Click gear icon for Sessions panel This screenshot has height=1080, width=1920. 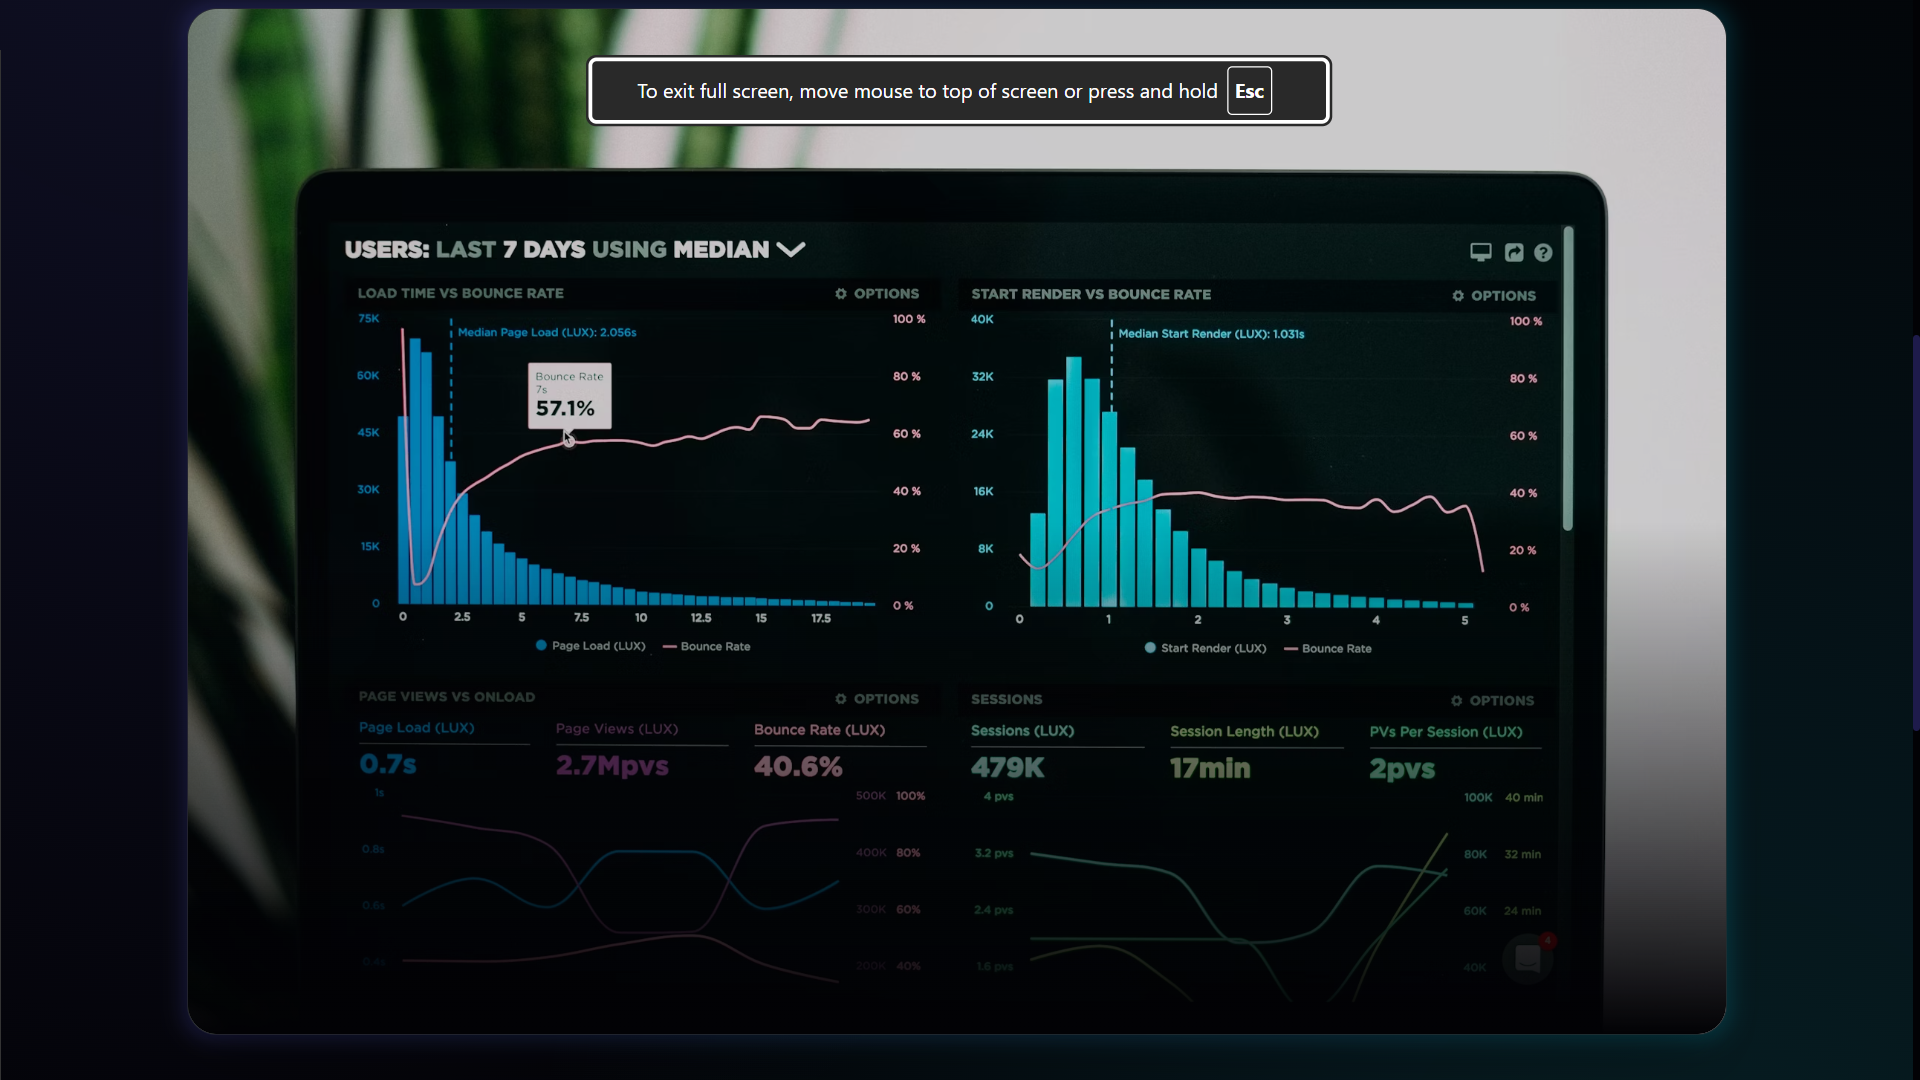1456,701
